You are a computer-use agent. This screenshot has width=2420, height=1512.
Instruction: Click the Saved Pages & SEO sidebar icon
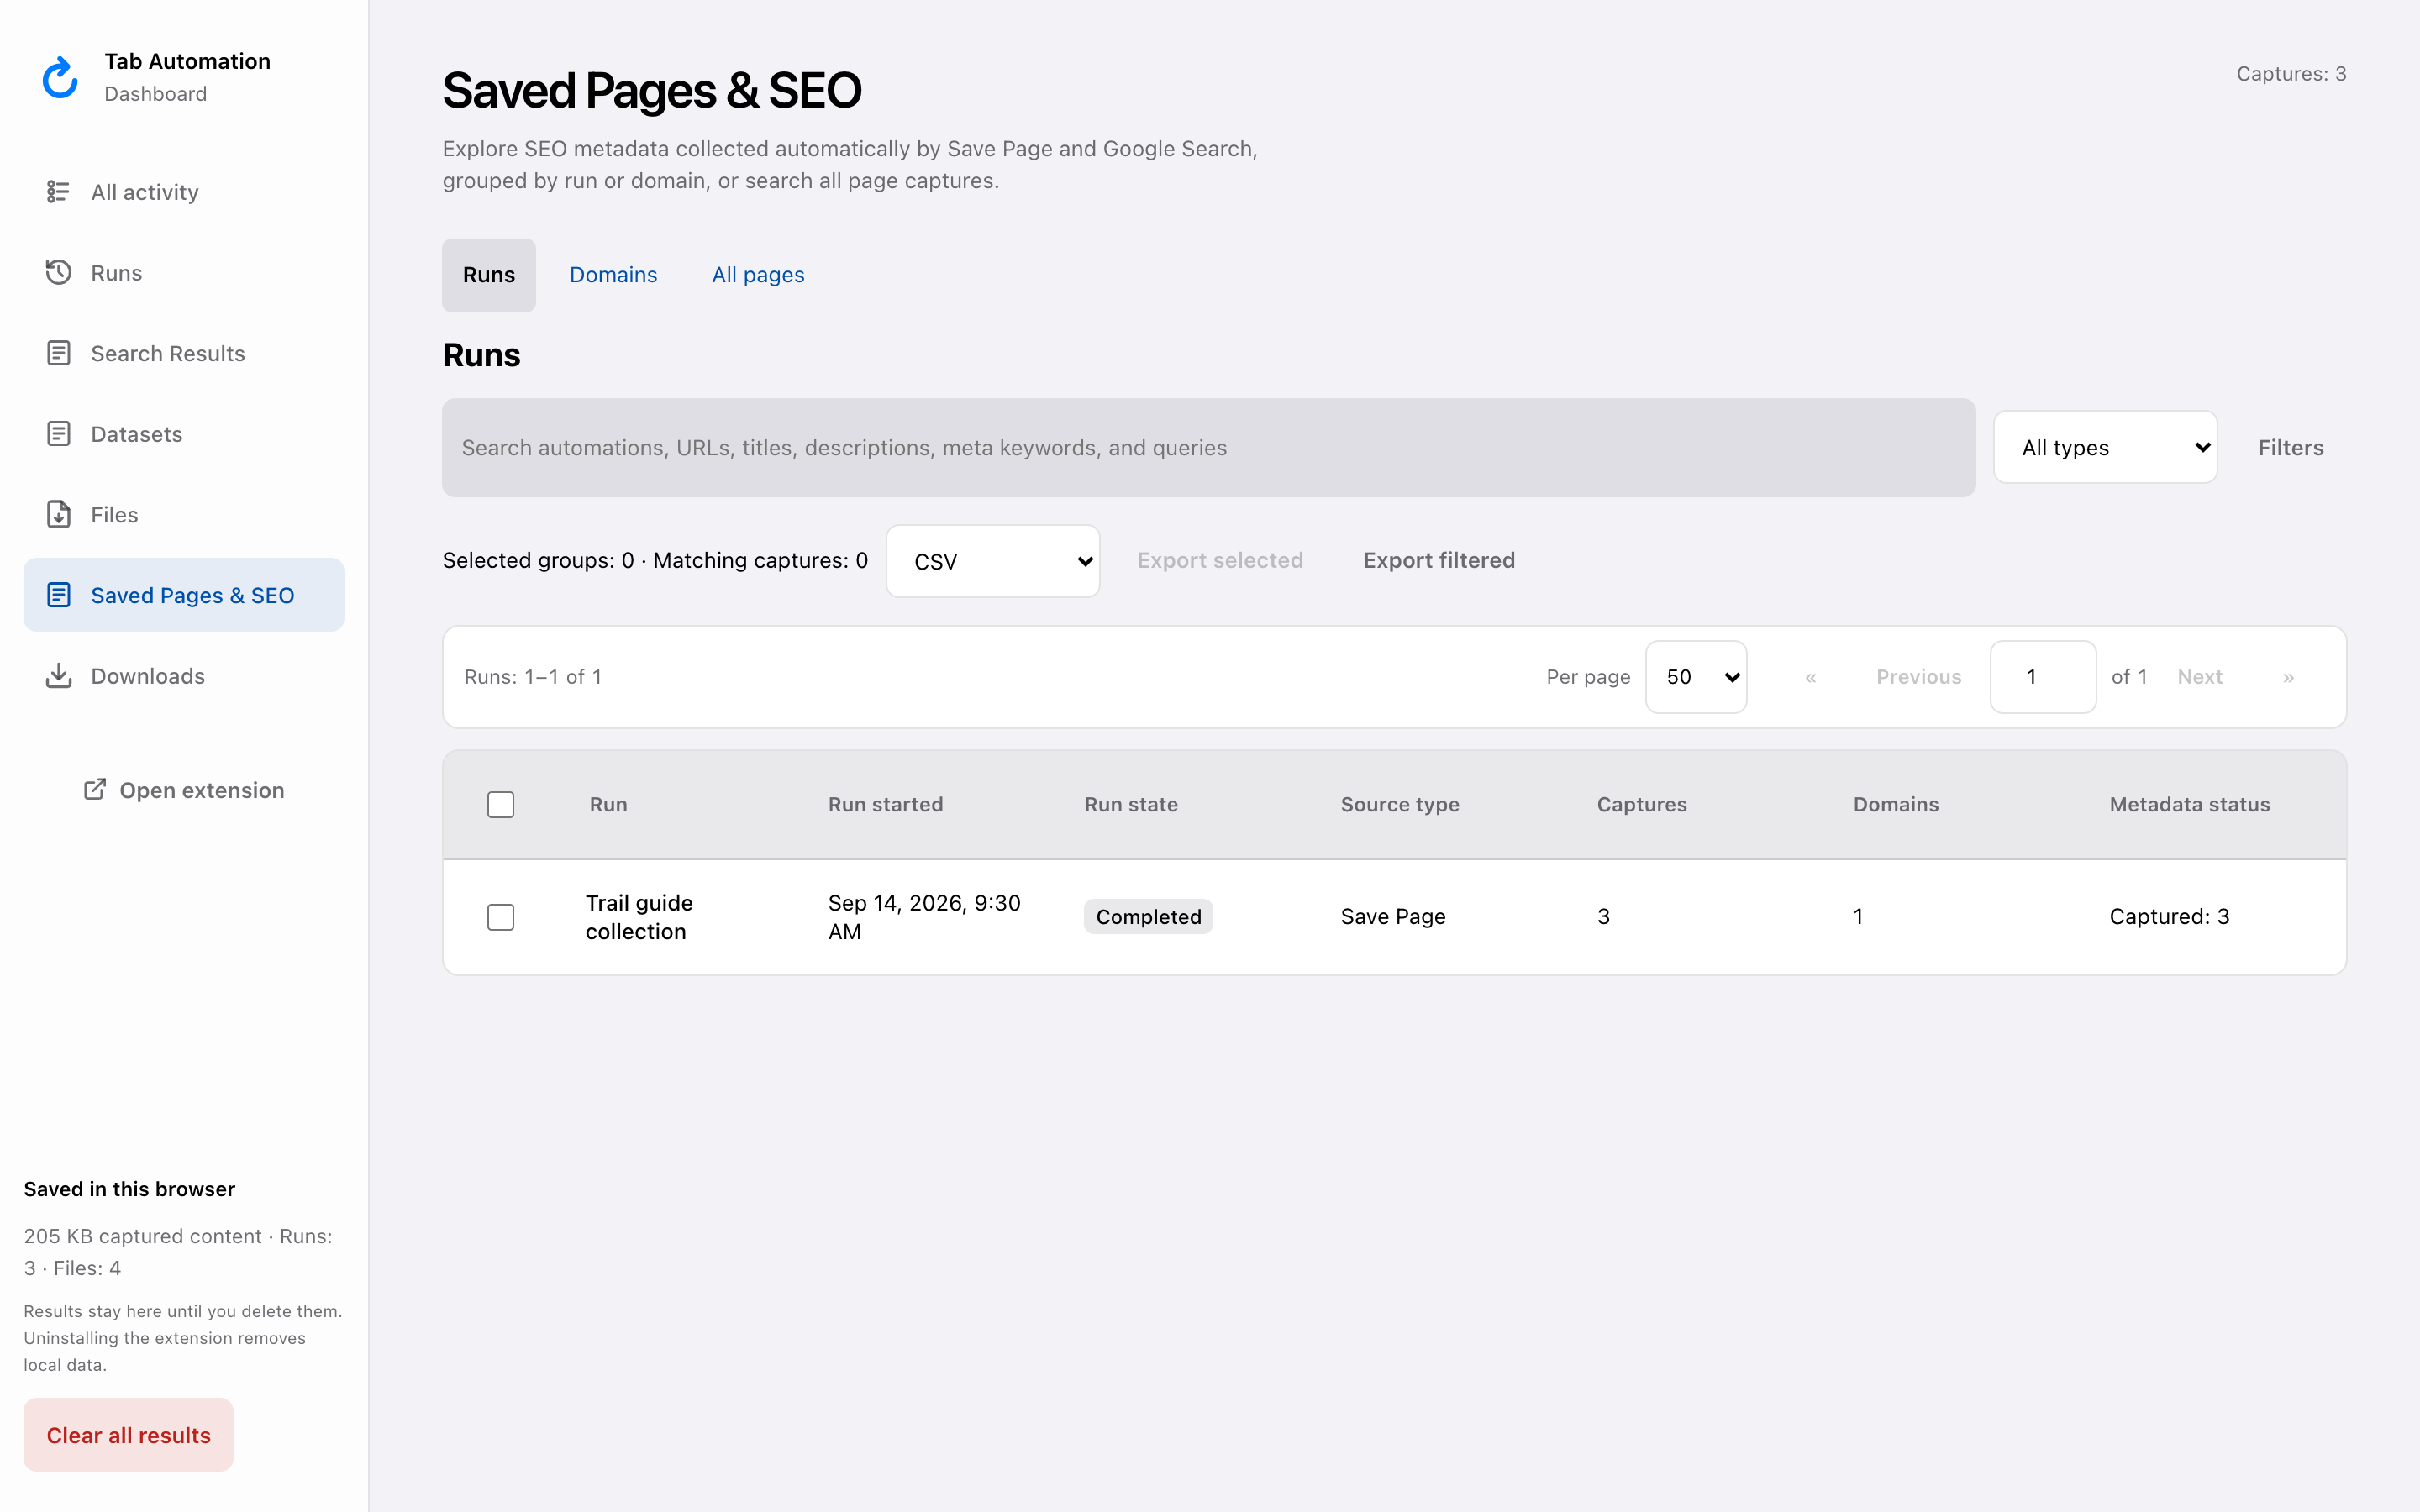[x=58, y=595]
